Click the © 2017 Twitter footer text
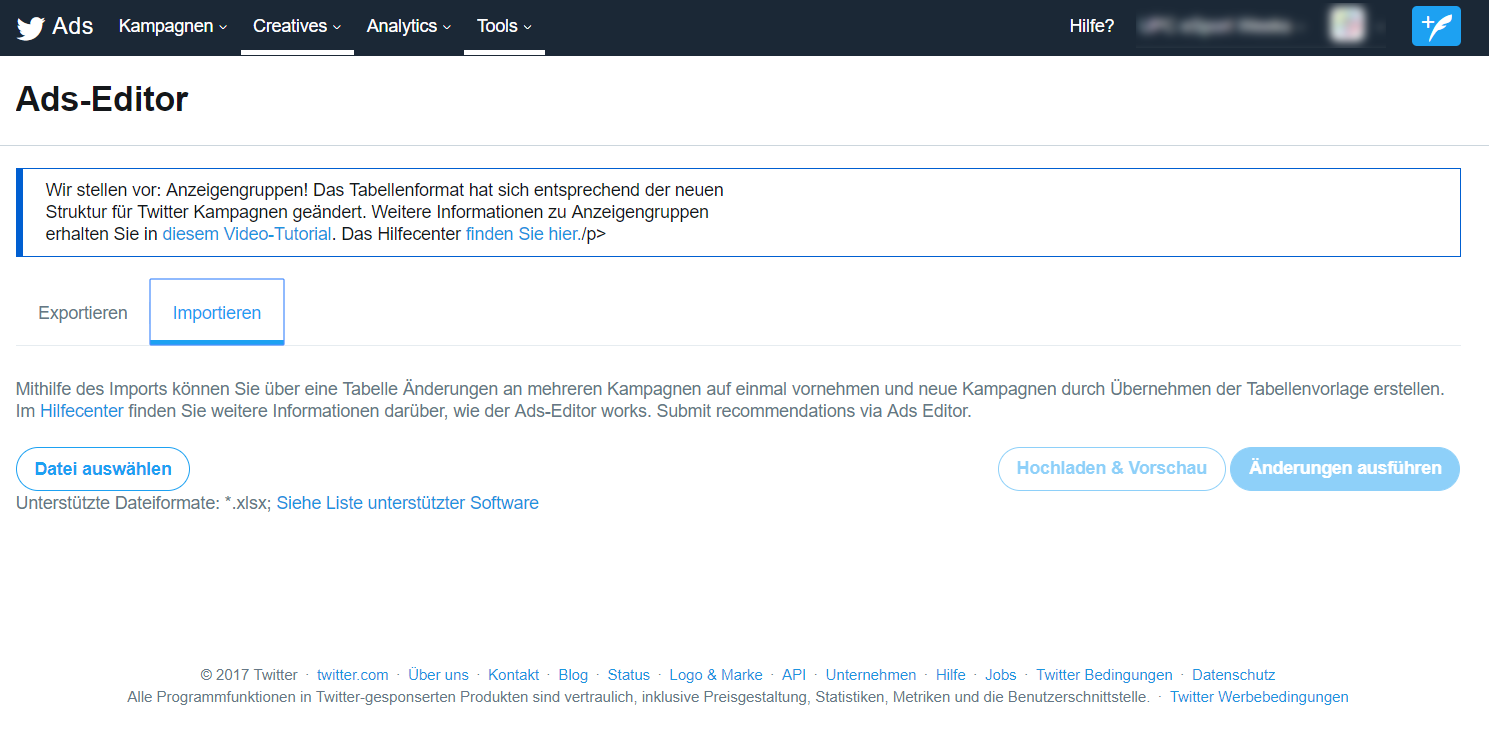The width and height of the screenshot is (1489, 731). 249,675
